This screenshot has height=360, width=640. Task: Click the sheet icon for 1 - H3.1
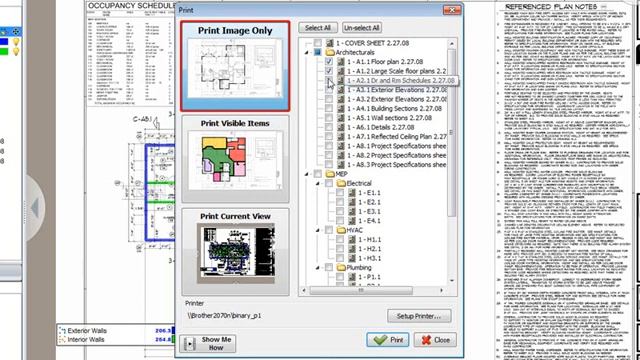click(x=352, y=258)
